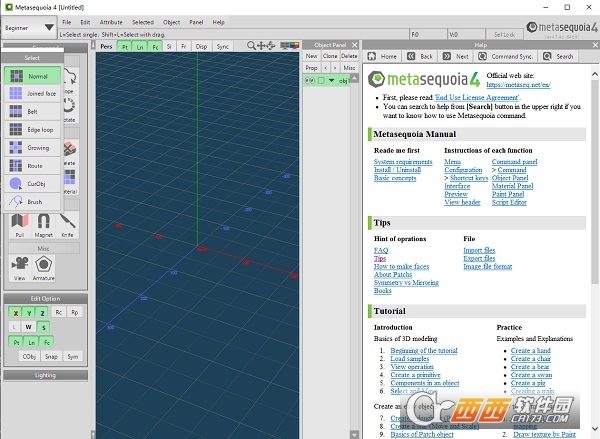The height and width of the screenshot is (439, 600).
Task: Collapse the Misc section header
Action: click(44, 248)
